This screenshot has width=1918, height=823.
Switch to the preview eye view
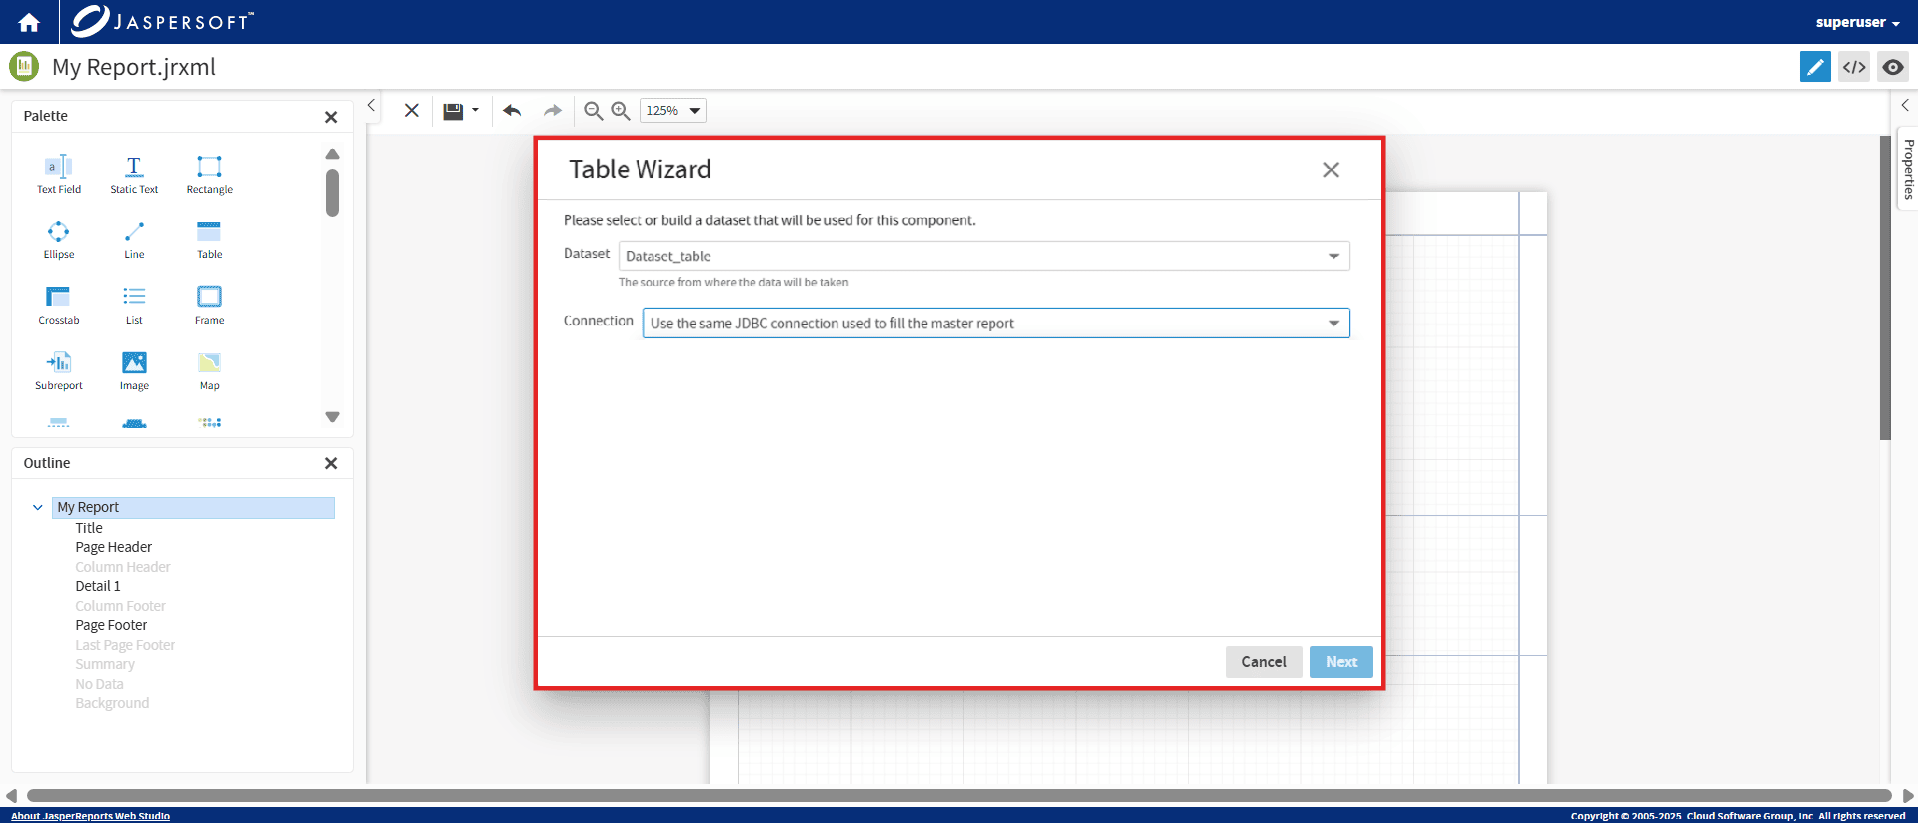point(1892,67)
